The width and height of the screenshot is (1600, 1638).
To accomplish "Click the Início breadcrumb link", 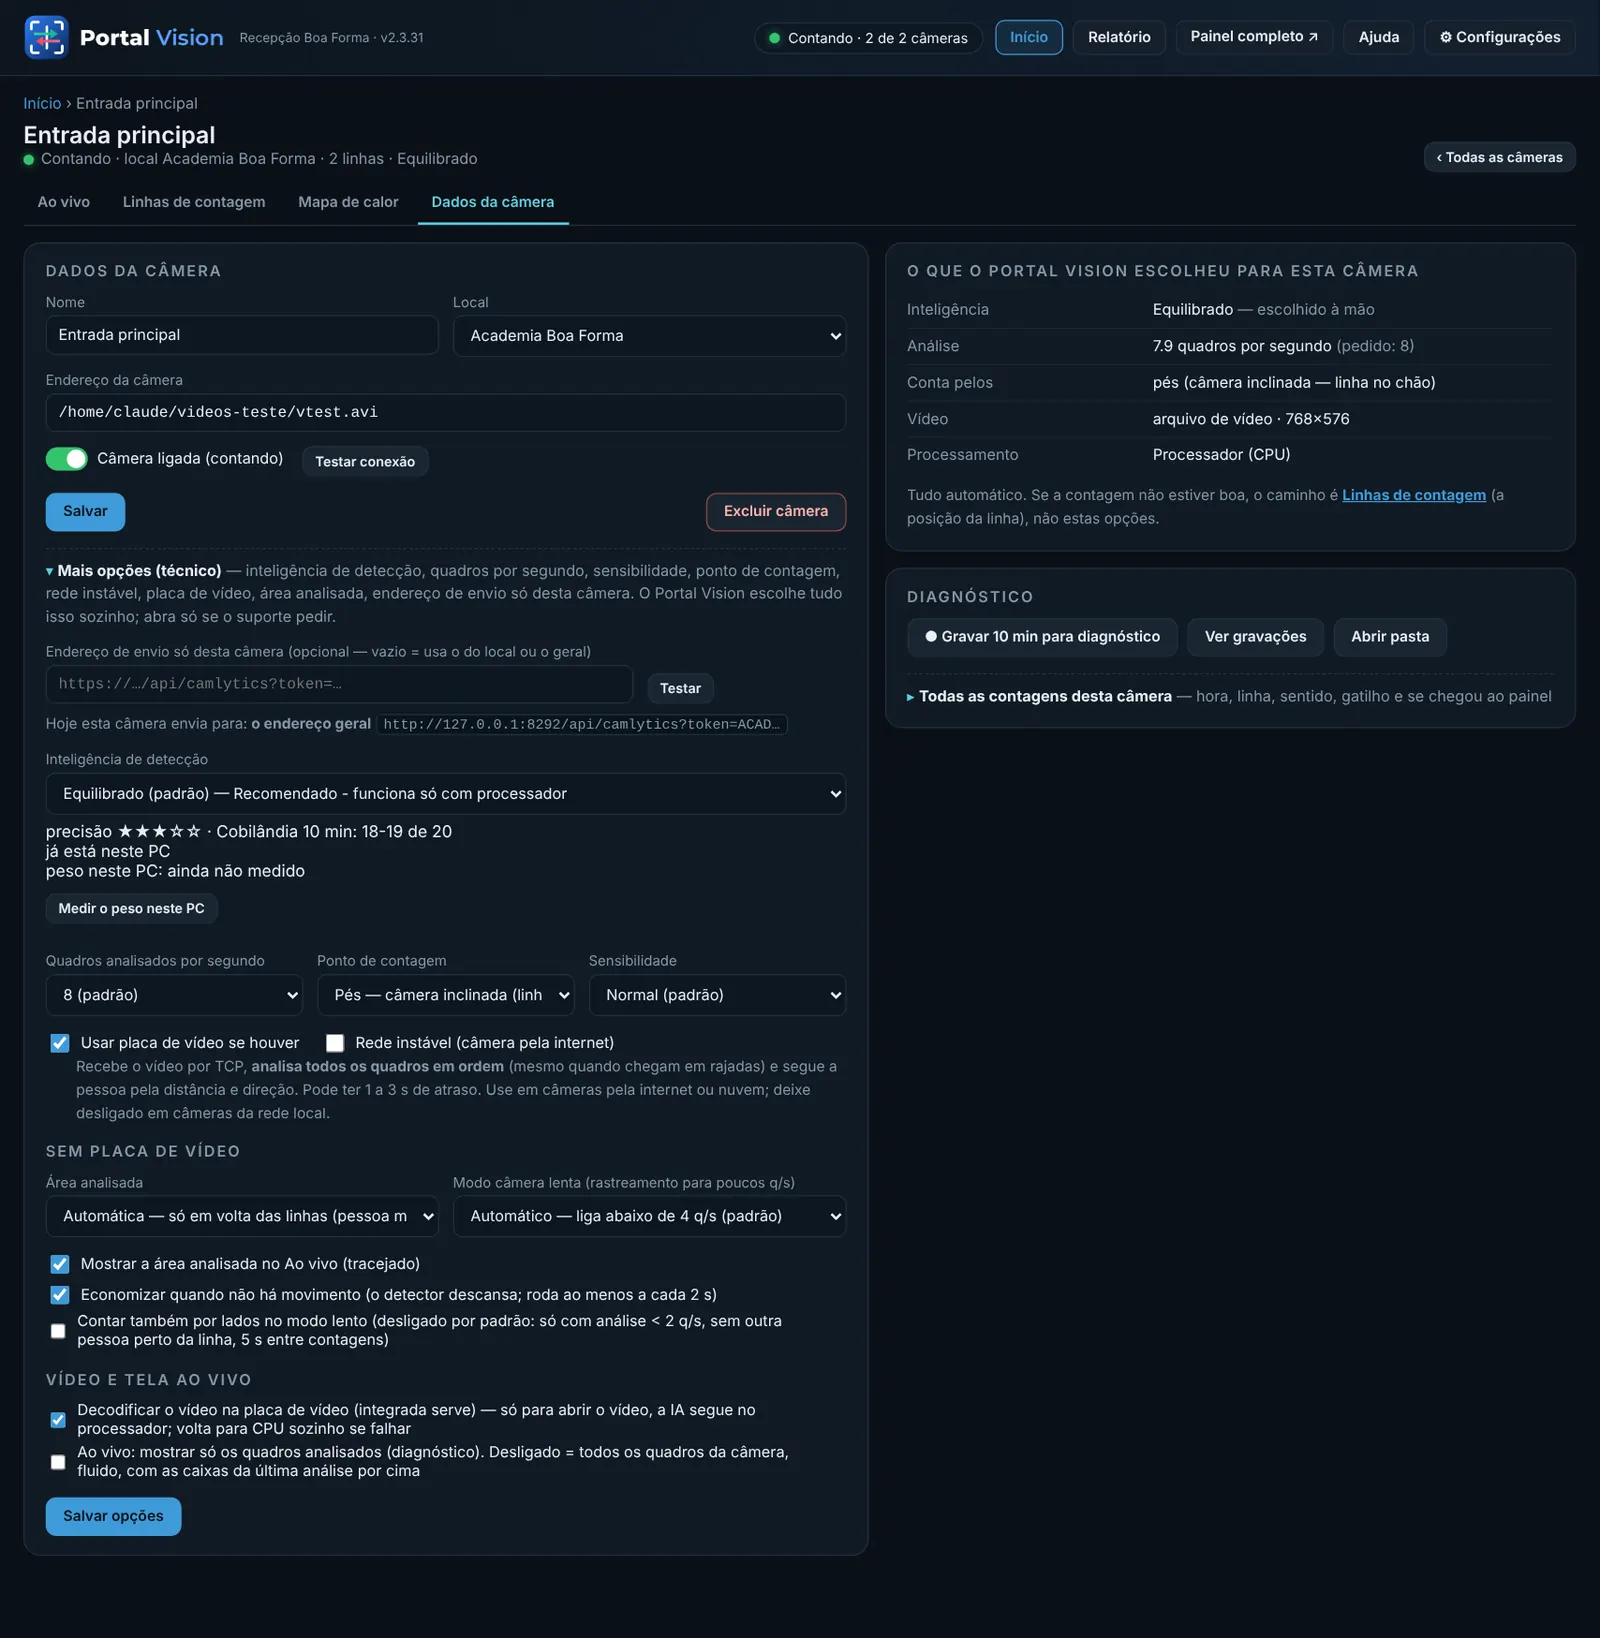I will click(42, 103).
